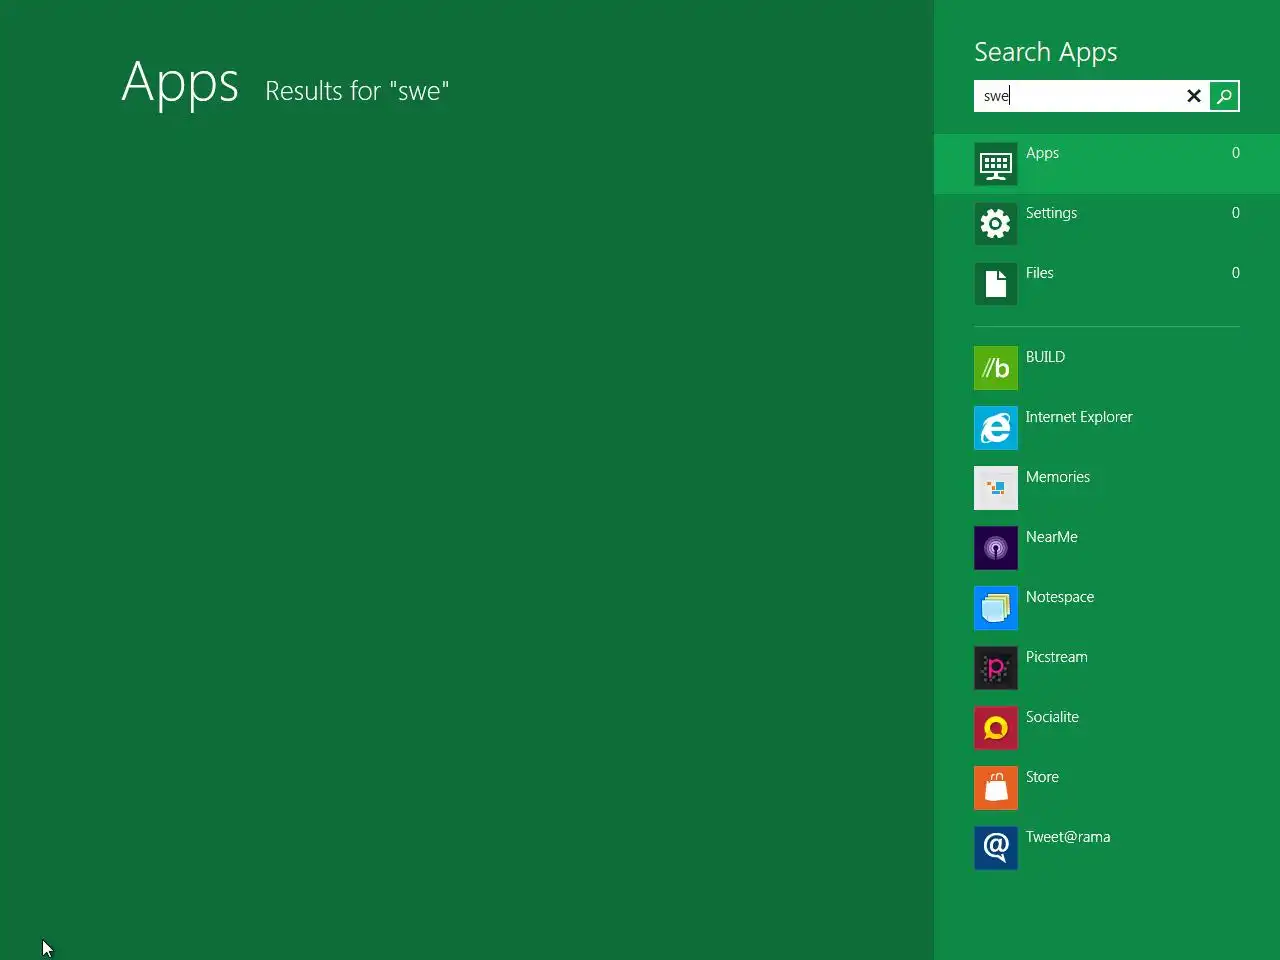Search within BUILD app label
The width and height of the screenshot is (1280, 960).
1045,357
